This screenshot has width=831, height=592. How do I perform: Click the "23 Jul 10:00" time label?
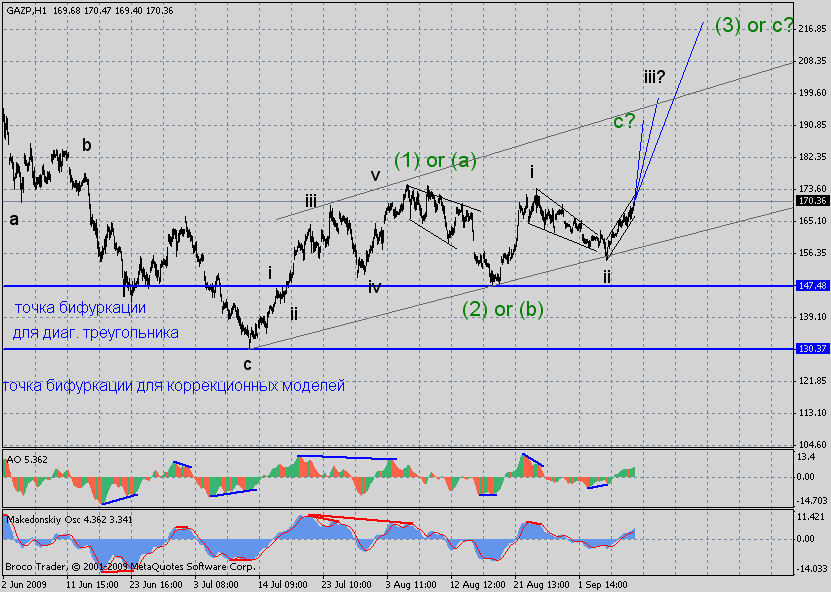point(349,585)
